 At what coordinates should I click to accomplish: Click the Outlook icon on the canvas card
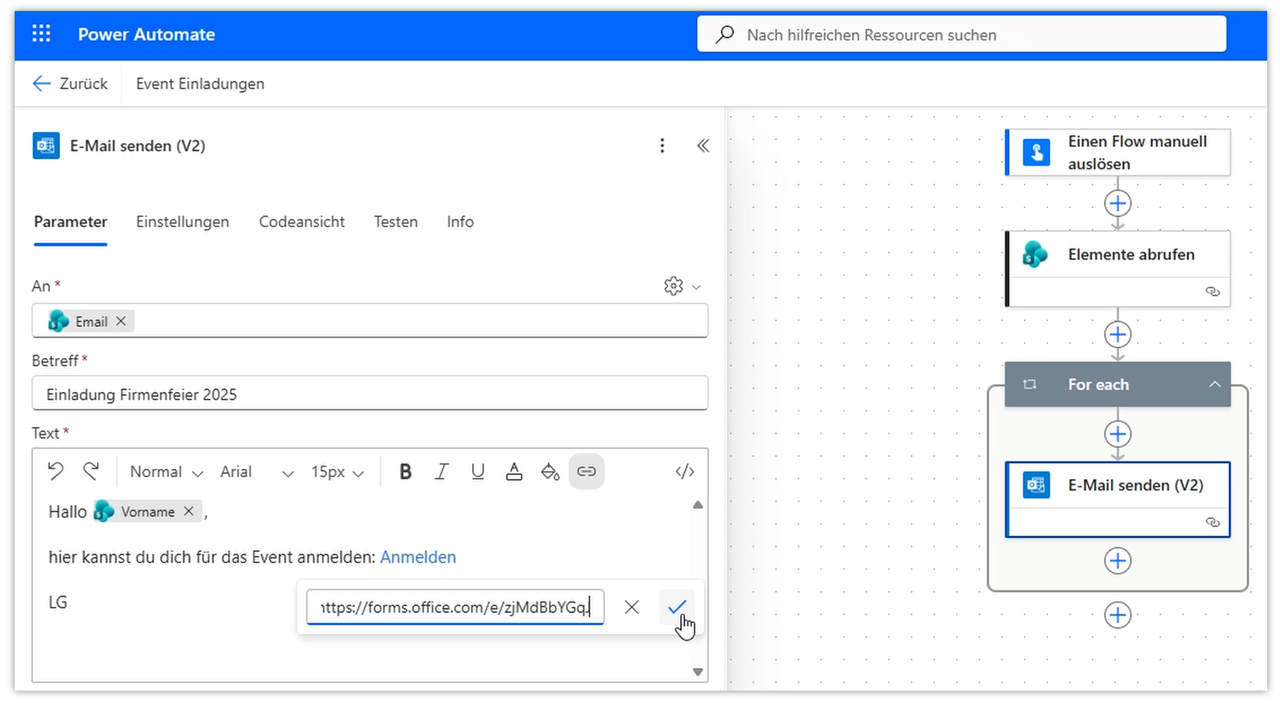pyautogui.click(x=1036, y=485)
